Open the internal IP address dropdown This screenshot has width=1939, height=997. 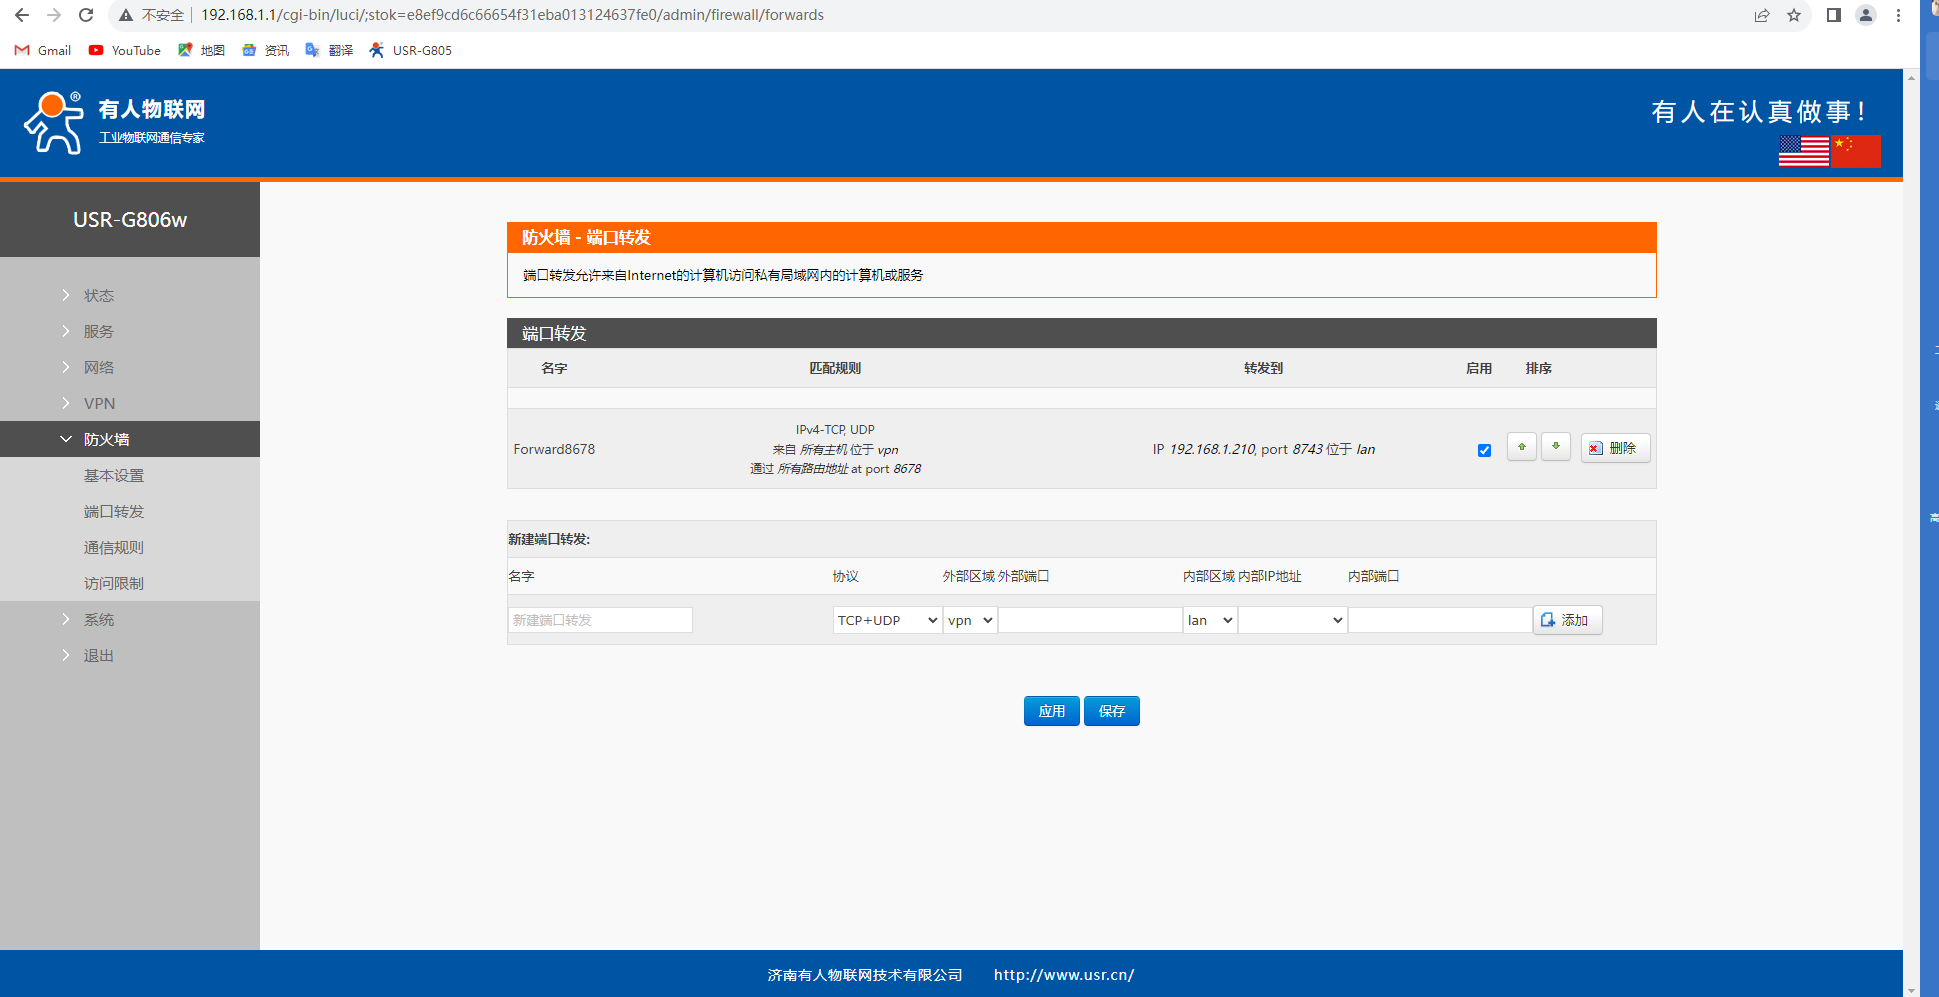[x=1292, y=620]
